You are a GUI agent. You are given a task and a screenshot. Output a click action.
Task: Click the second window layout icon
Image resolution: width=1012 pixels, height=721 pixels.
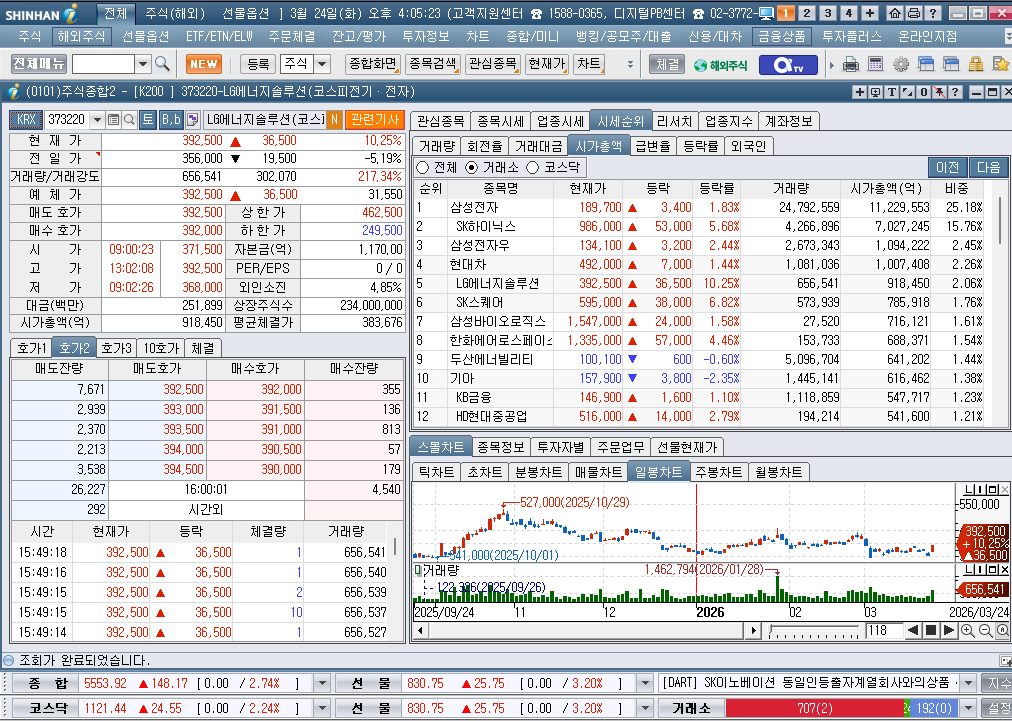coord(951,63)
